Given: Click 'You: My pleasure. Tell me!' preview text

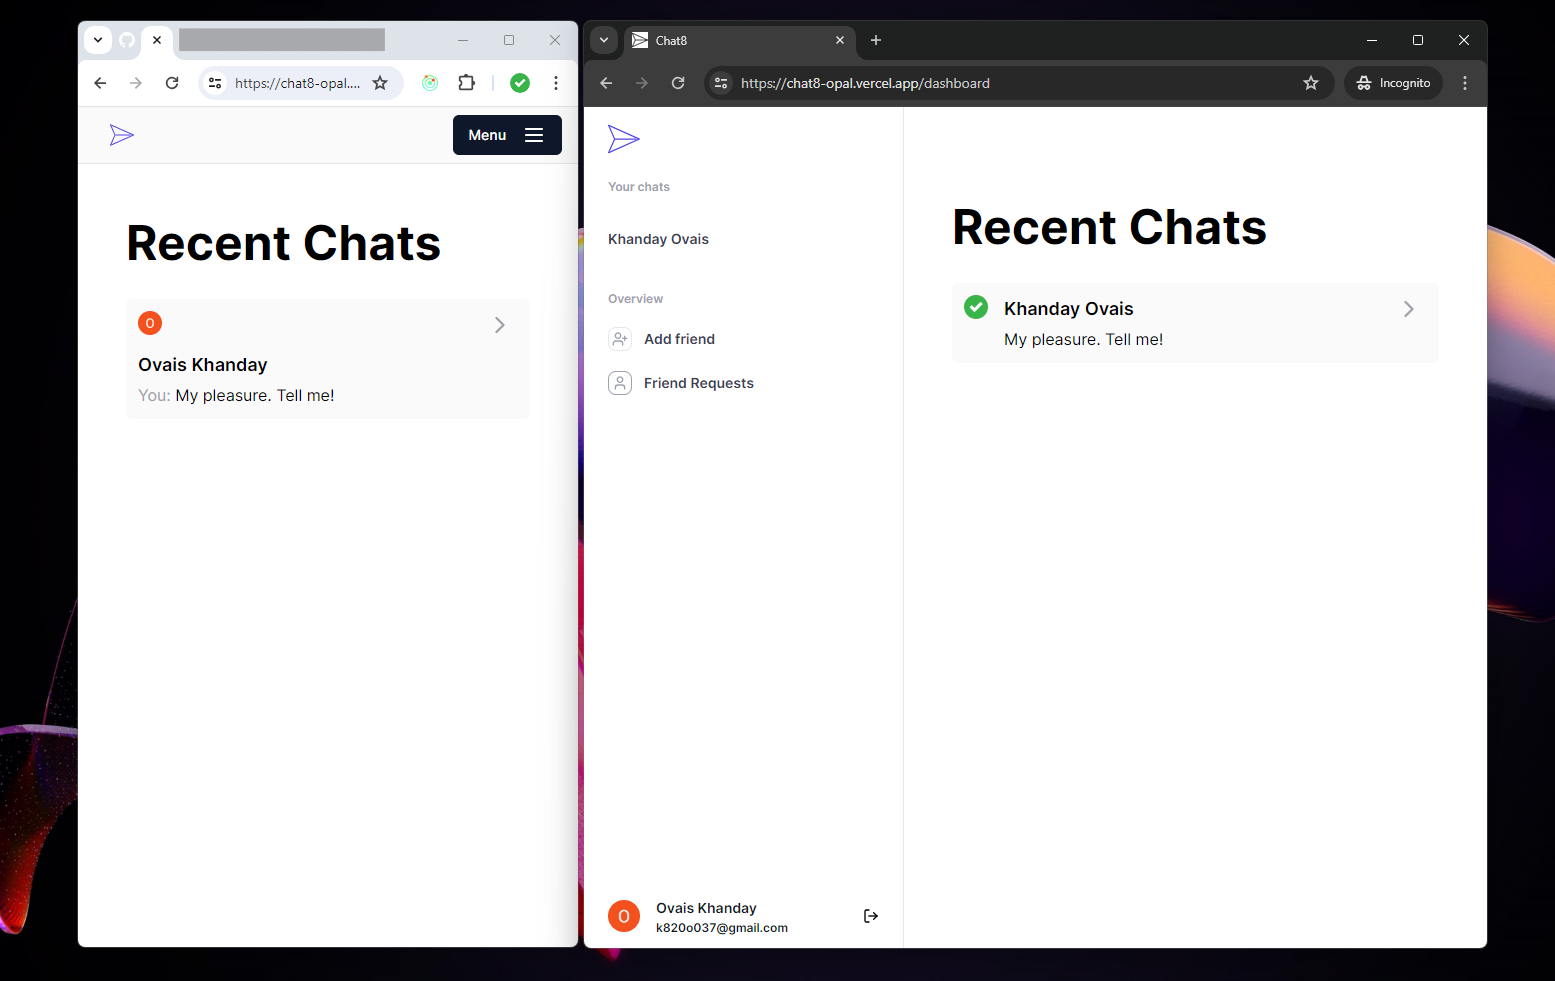Looking at the screenshot, I should coord(236,395).
